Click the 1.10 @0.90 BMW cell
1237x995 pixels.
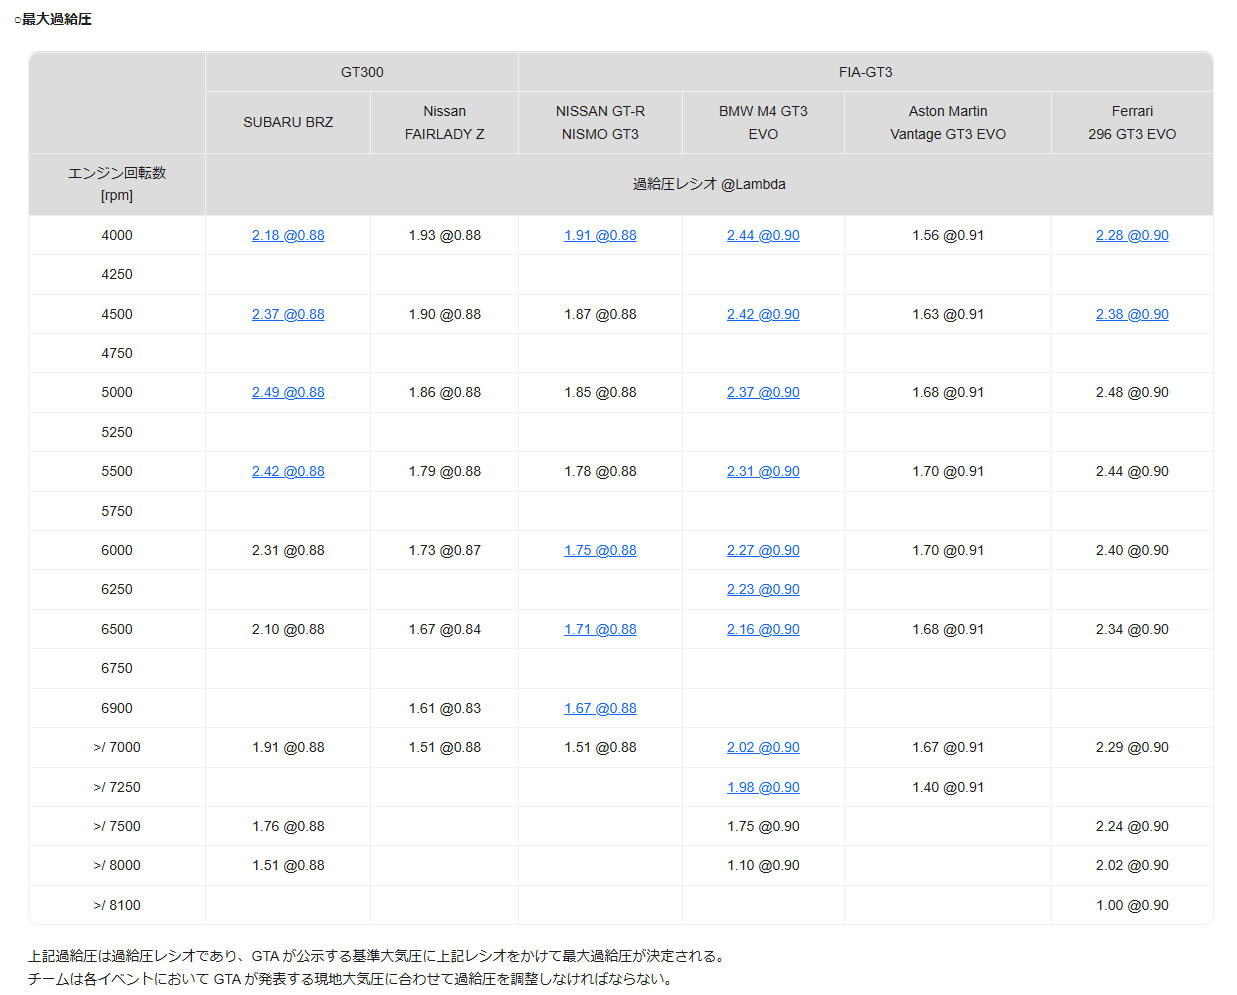[763, 865]
